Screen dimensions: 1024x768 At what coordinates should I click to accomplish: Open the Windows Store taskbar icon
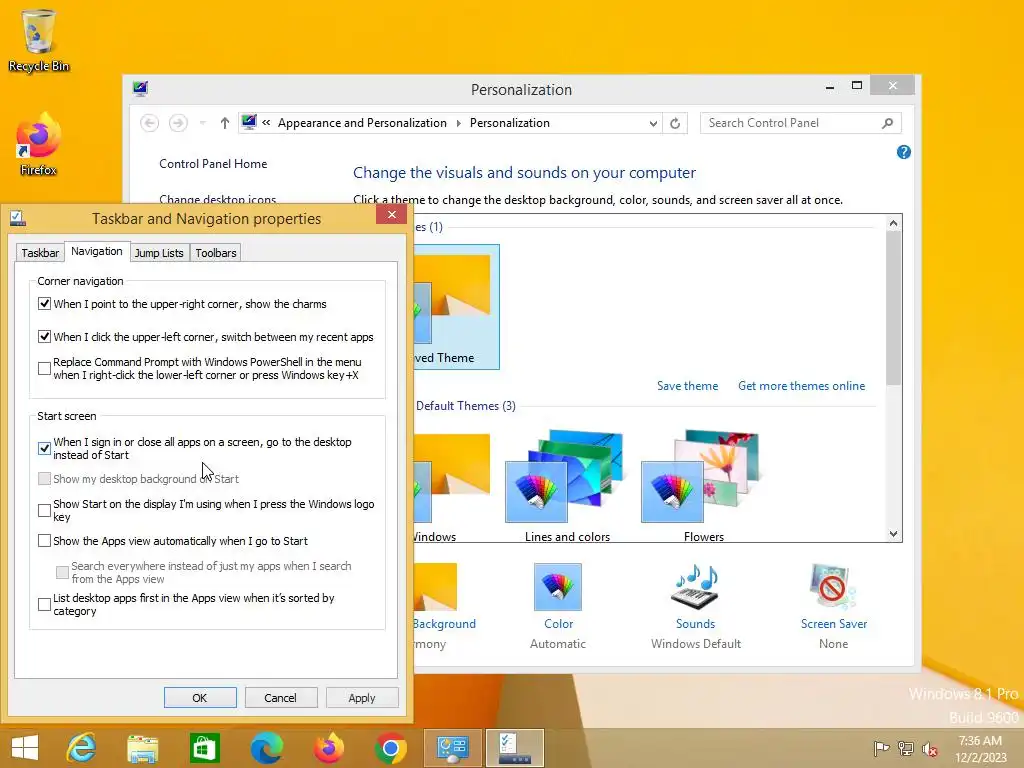point(204,748)
